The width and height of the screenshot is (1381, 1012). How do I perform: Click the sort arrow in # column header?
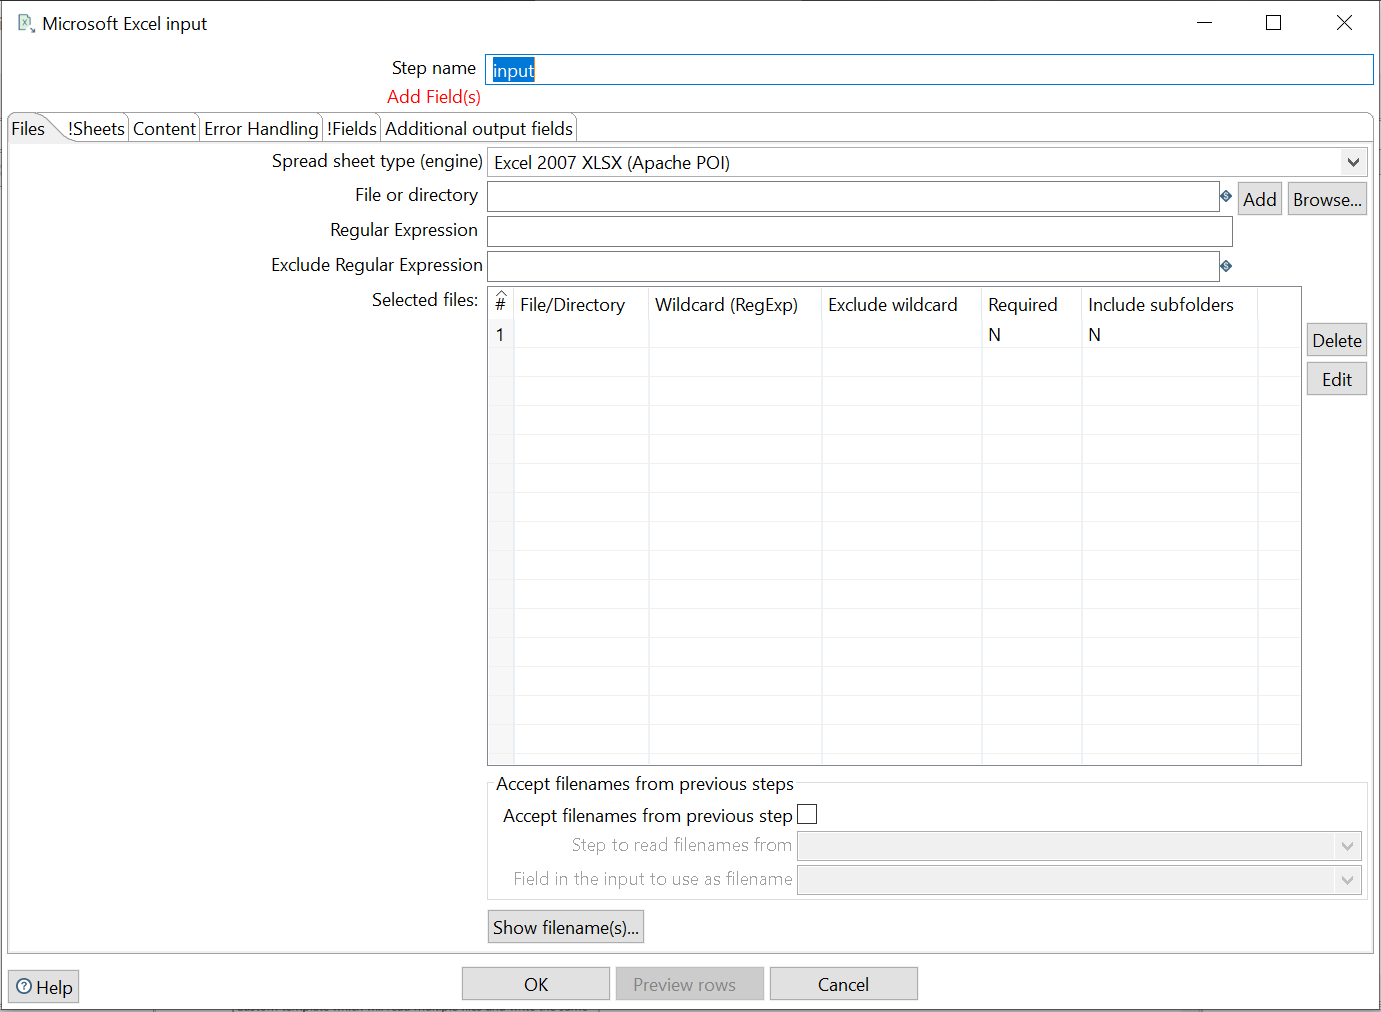pyautogui.click(x=501, y=296)
